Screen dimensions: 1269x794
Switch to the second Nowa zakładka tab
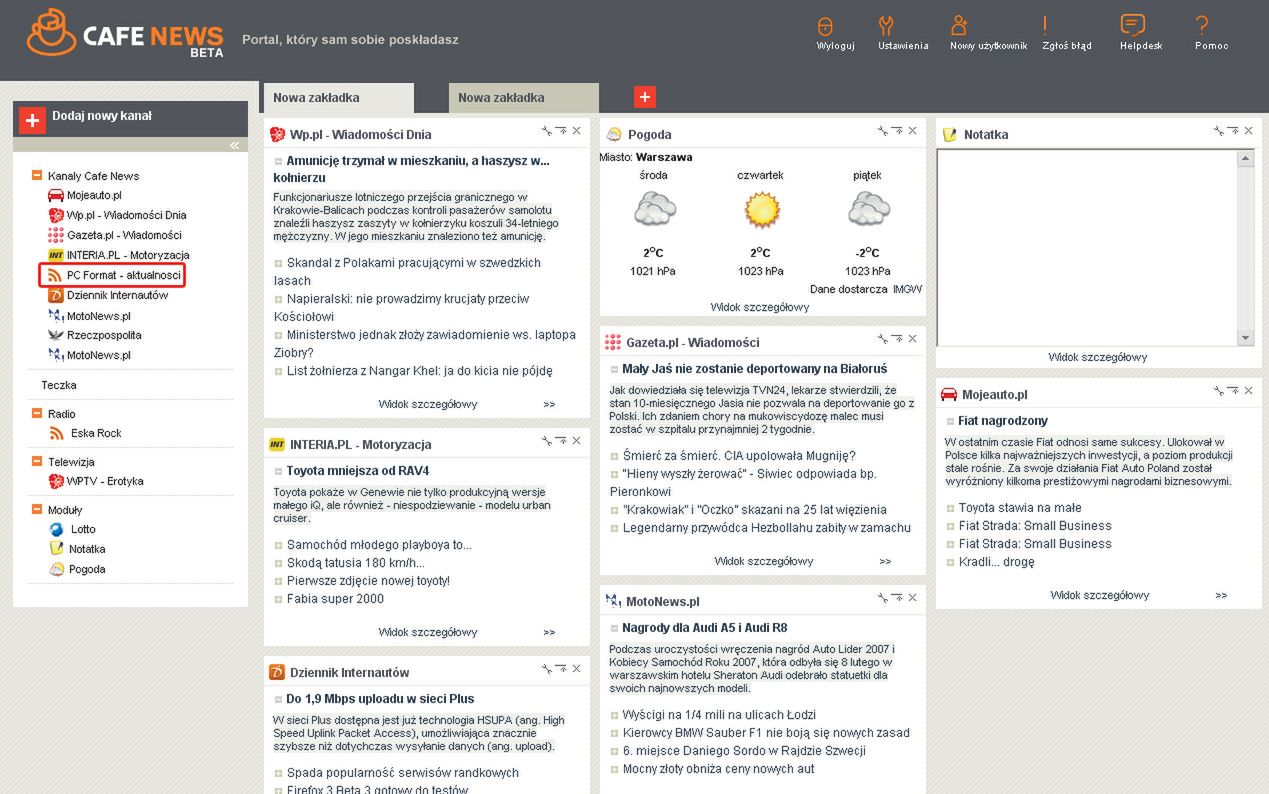click(x=523, y=98)
